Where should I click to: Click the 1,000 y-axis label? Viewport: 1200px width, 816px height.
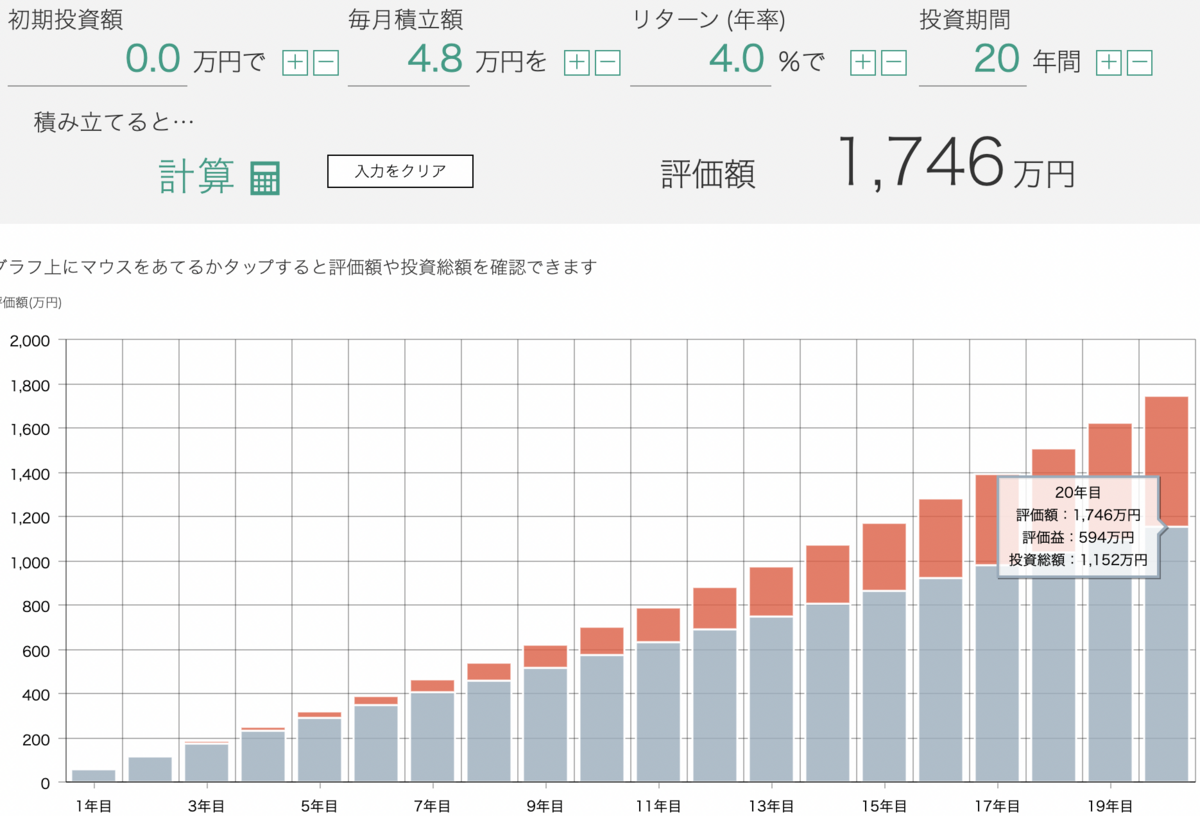pos(29,561)
